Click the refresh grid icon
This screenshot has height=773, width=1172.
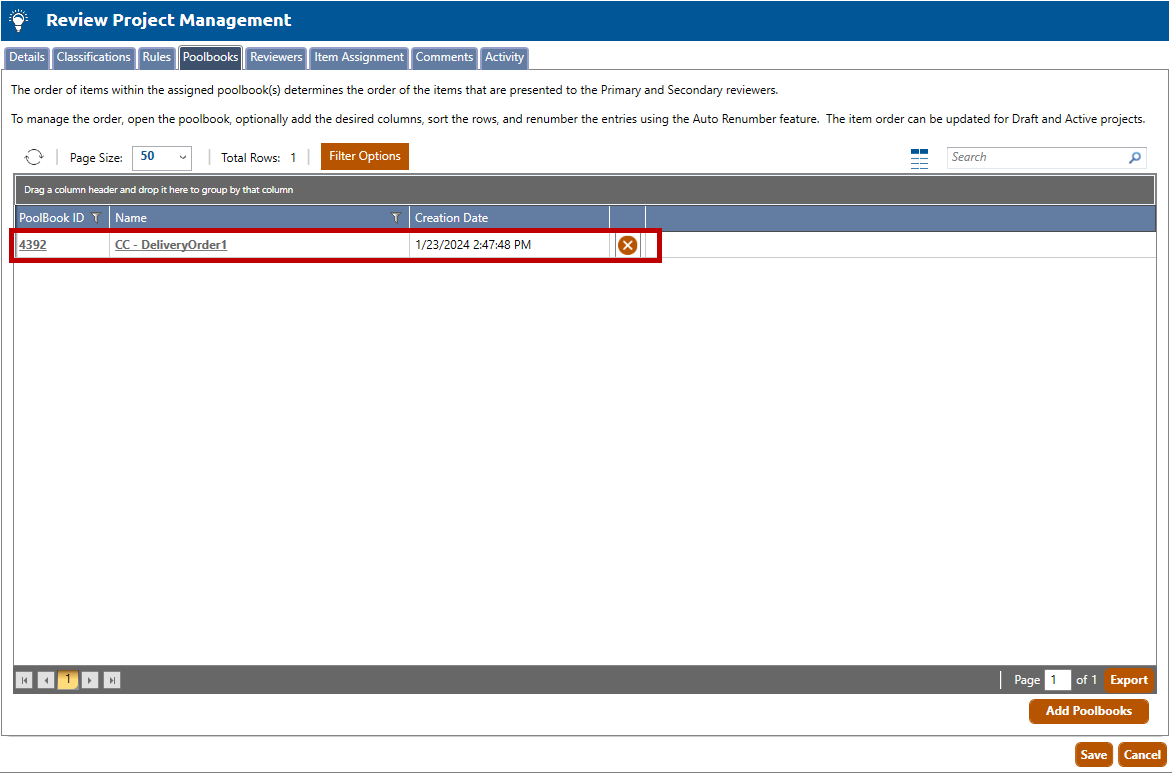tap(34, 157)
